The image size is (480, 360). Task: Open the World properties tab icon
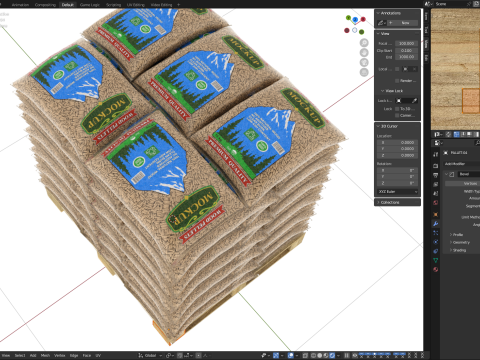click(x=436, y=203)
